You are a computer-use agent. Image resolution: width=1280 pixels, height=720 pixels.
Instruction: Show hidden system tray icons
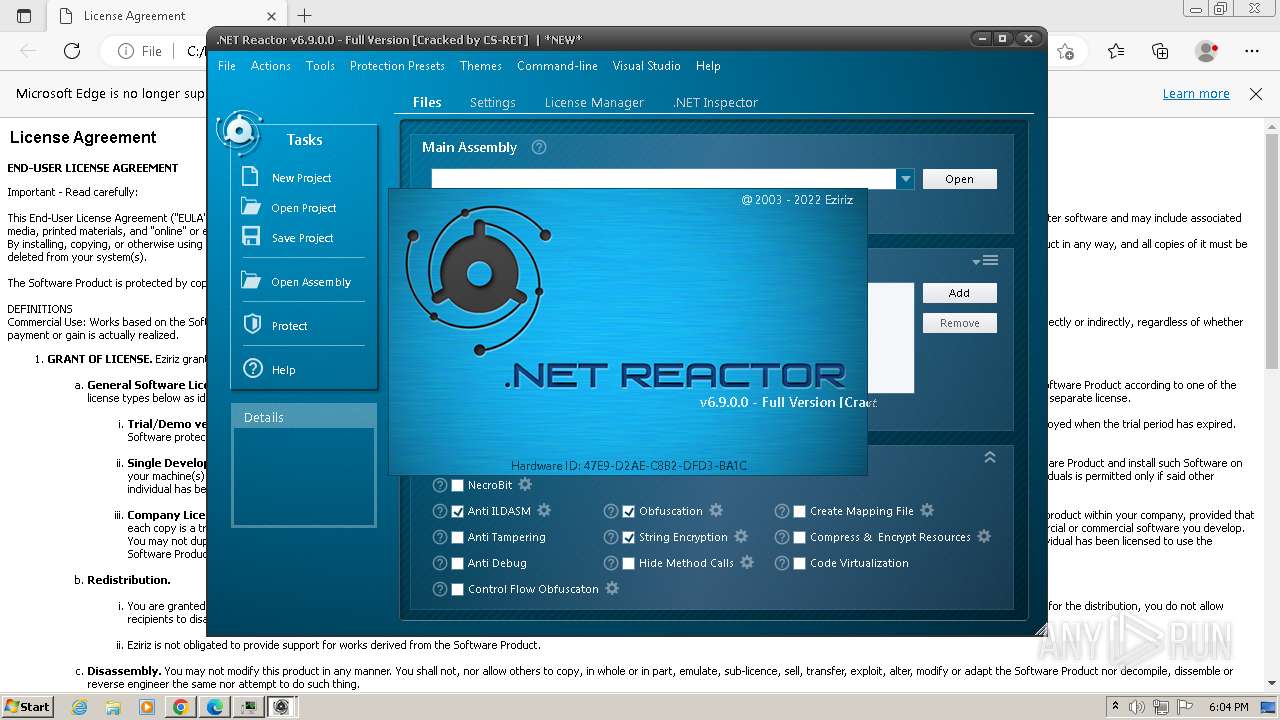tap(1115, 706)
